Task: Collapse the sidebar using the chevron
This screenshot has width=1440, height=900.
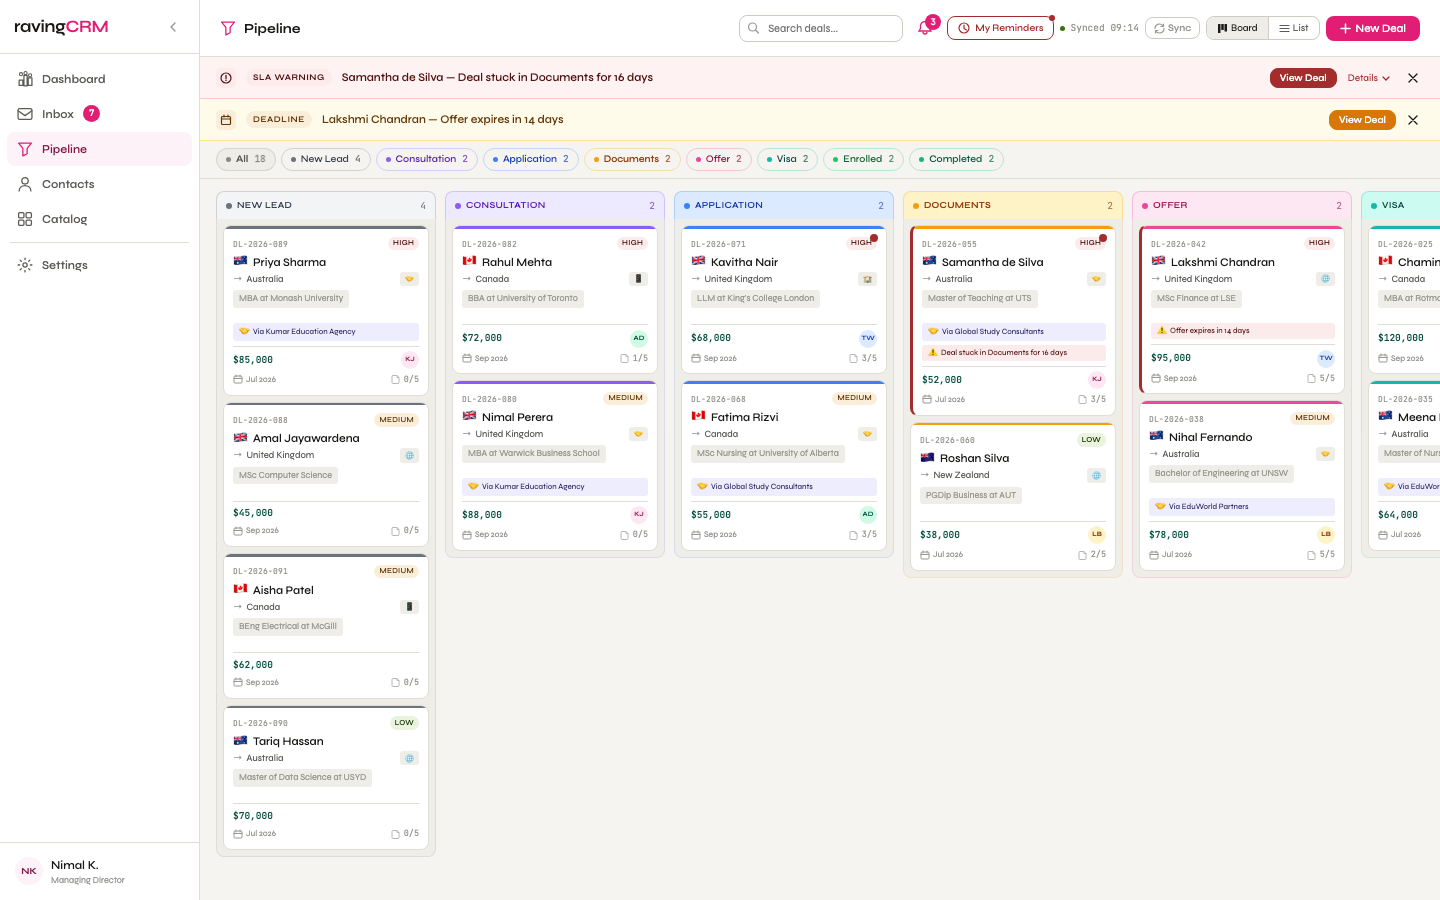Action: (172, 27)
